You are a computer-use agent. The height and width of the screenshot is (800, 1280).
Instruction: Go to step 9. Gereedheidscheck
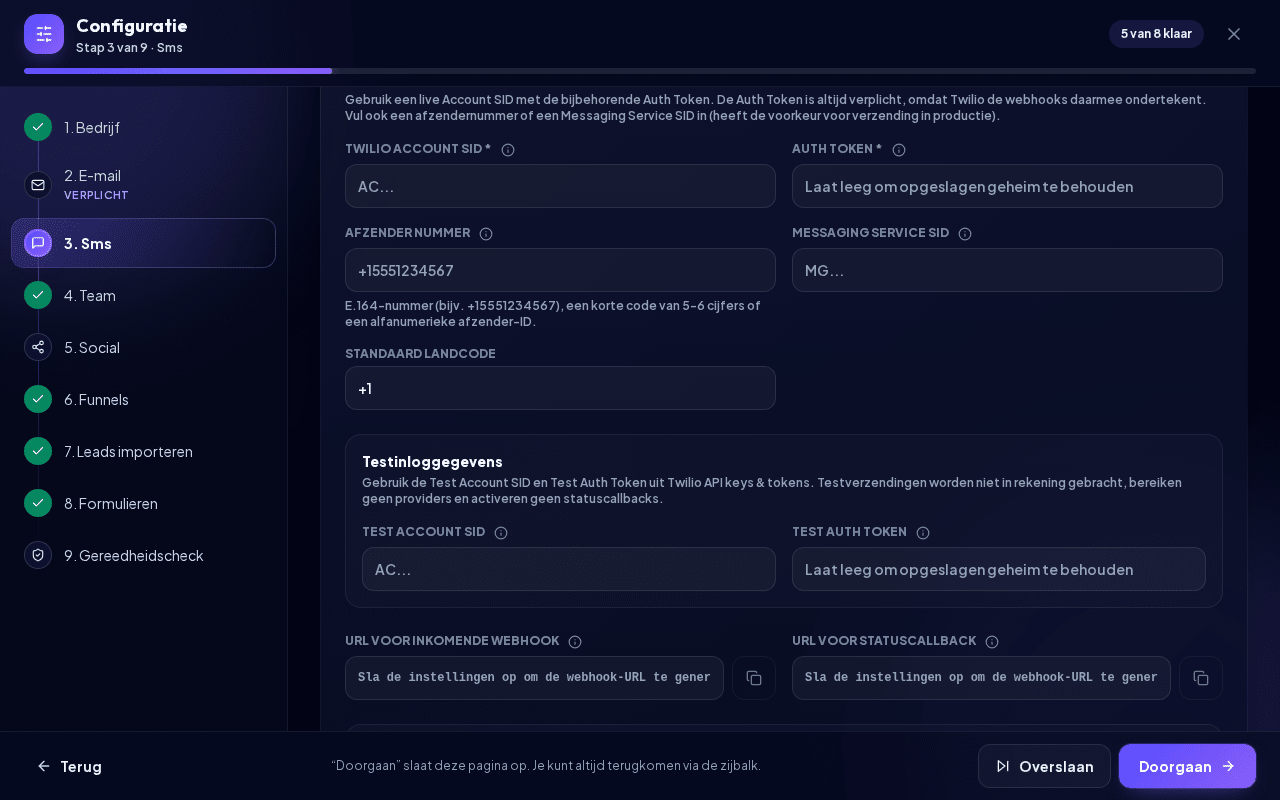pos(143,555)
